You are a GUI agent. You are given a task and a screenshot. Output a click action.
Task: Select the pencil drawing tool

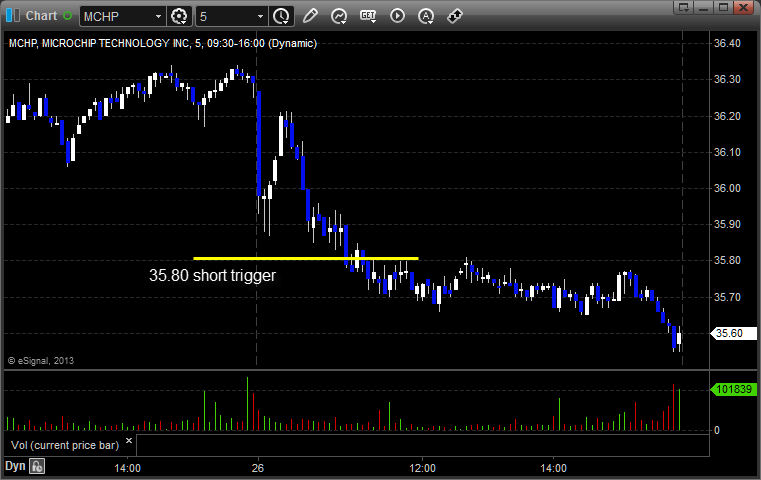pyautogui.click(x=310, y=16)
